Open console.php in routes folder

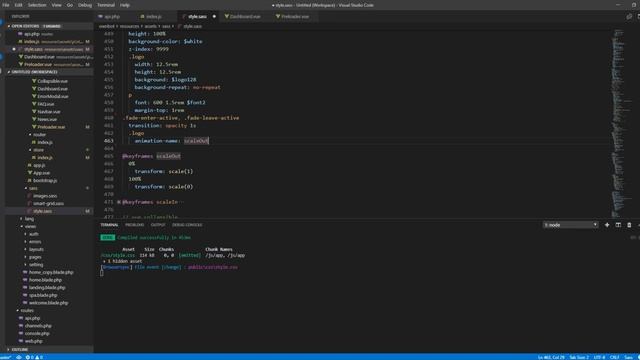37,333
